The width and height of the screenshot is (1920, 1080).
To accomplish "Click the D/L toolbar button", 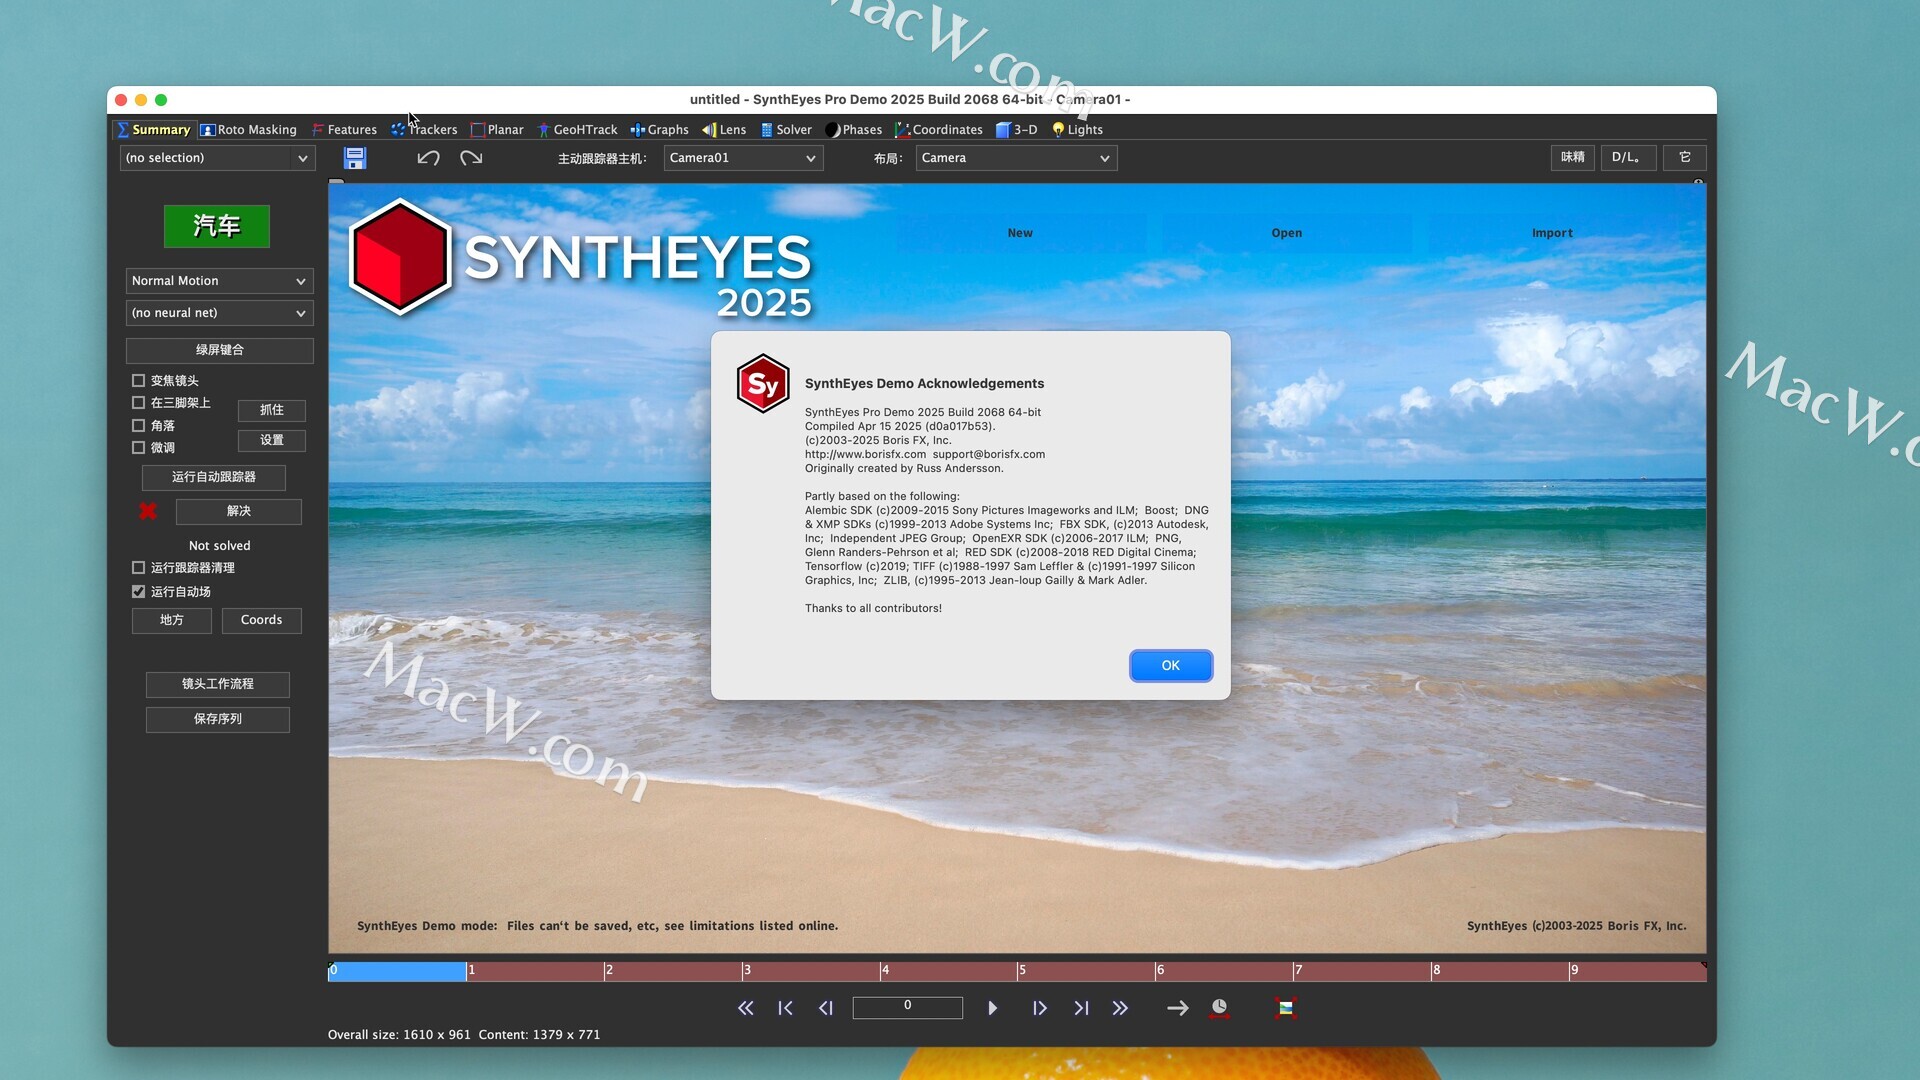I will point(1627,157).
